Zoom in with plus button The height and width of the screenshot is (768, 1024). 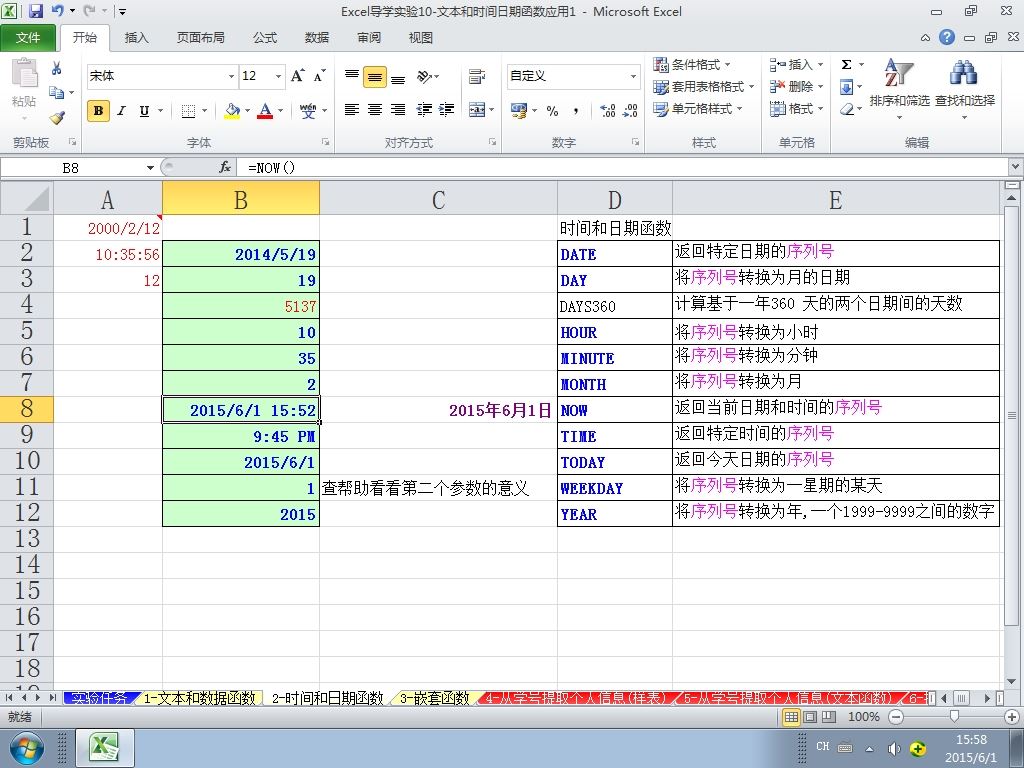coord(1012,717)
